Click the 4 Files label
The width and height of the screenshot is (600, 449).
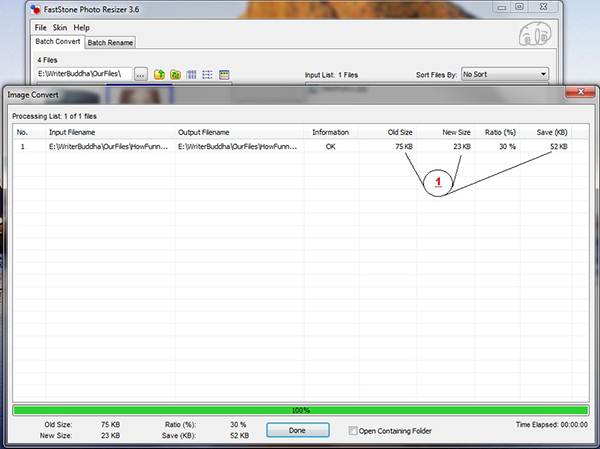tap(47, 60)
